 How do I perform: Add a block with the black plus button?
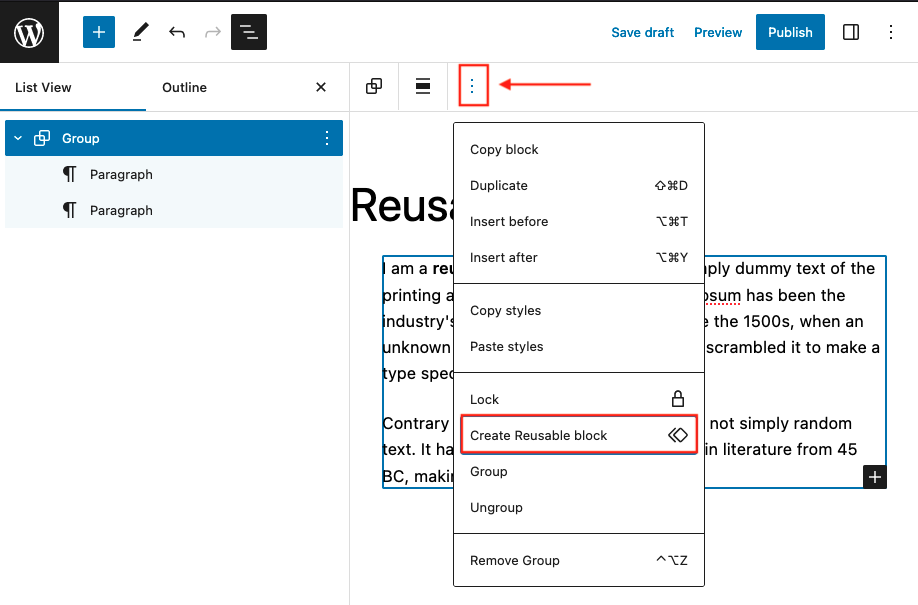(875, 477)
